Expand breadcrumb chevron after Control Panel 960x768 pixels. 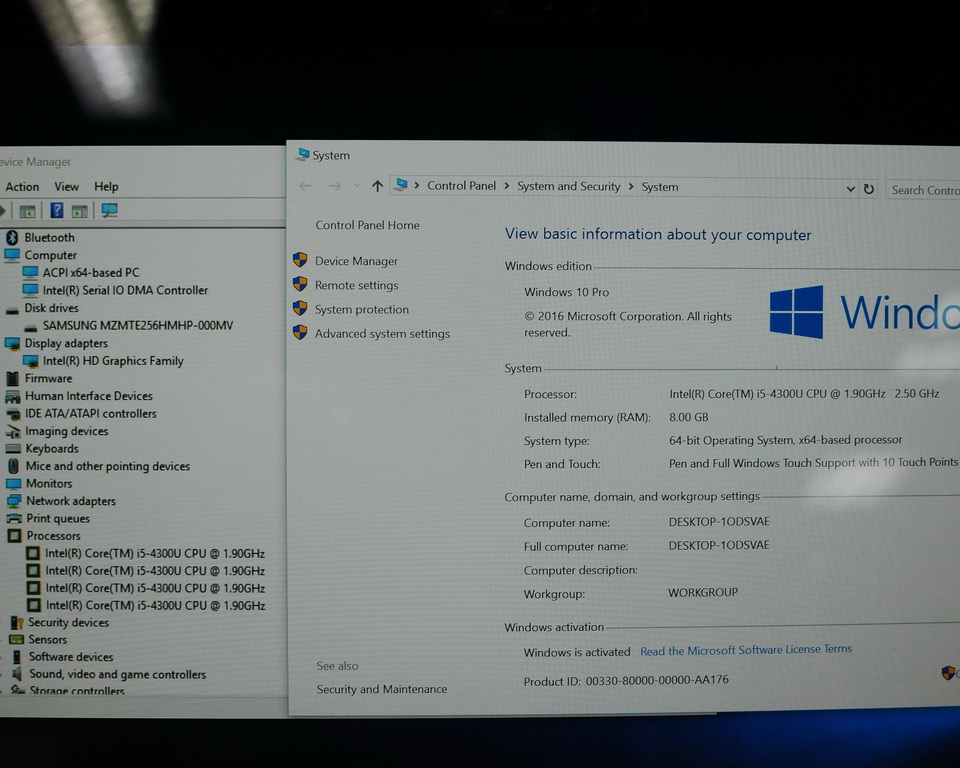click(x=507, y=186)
